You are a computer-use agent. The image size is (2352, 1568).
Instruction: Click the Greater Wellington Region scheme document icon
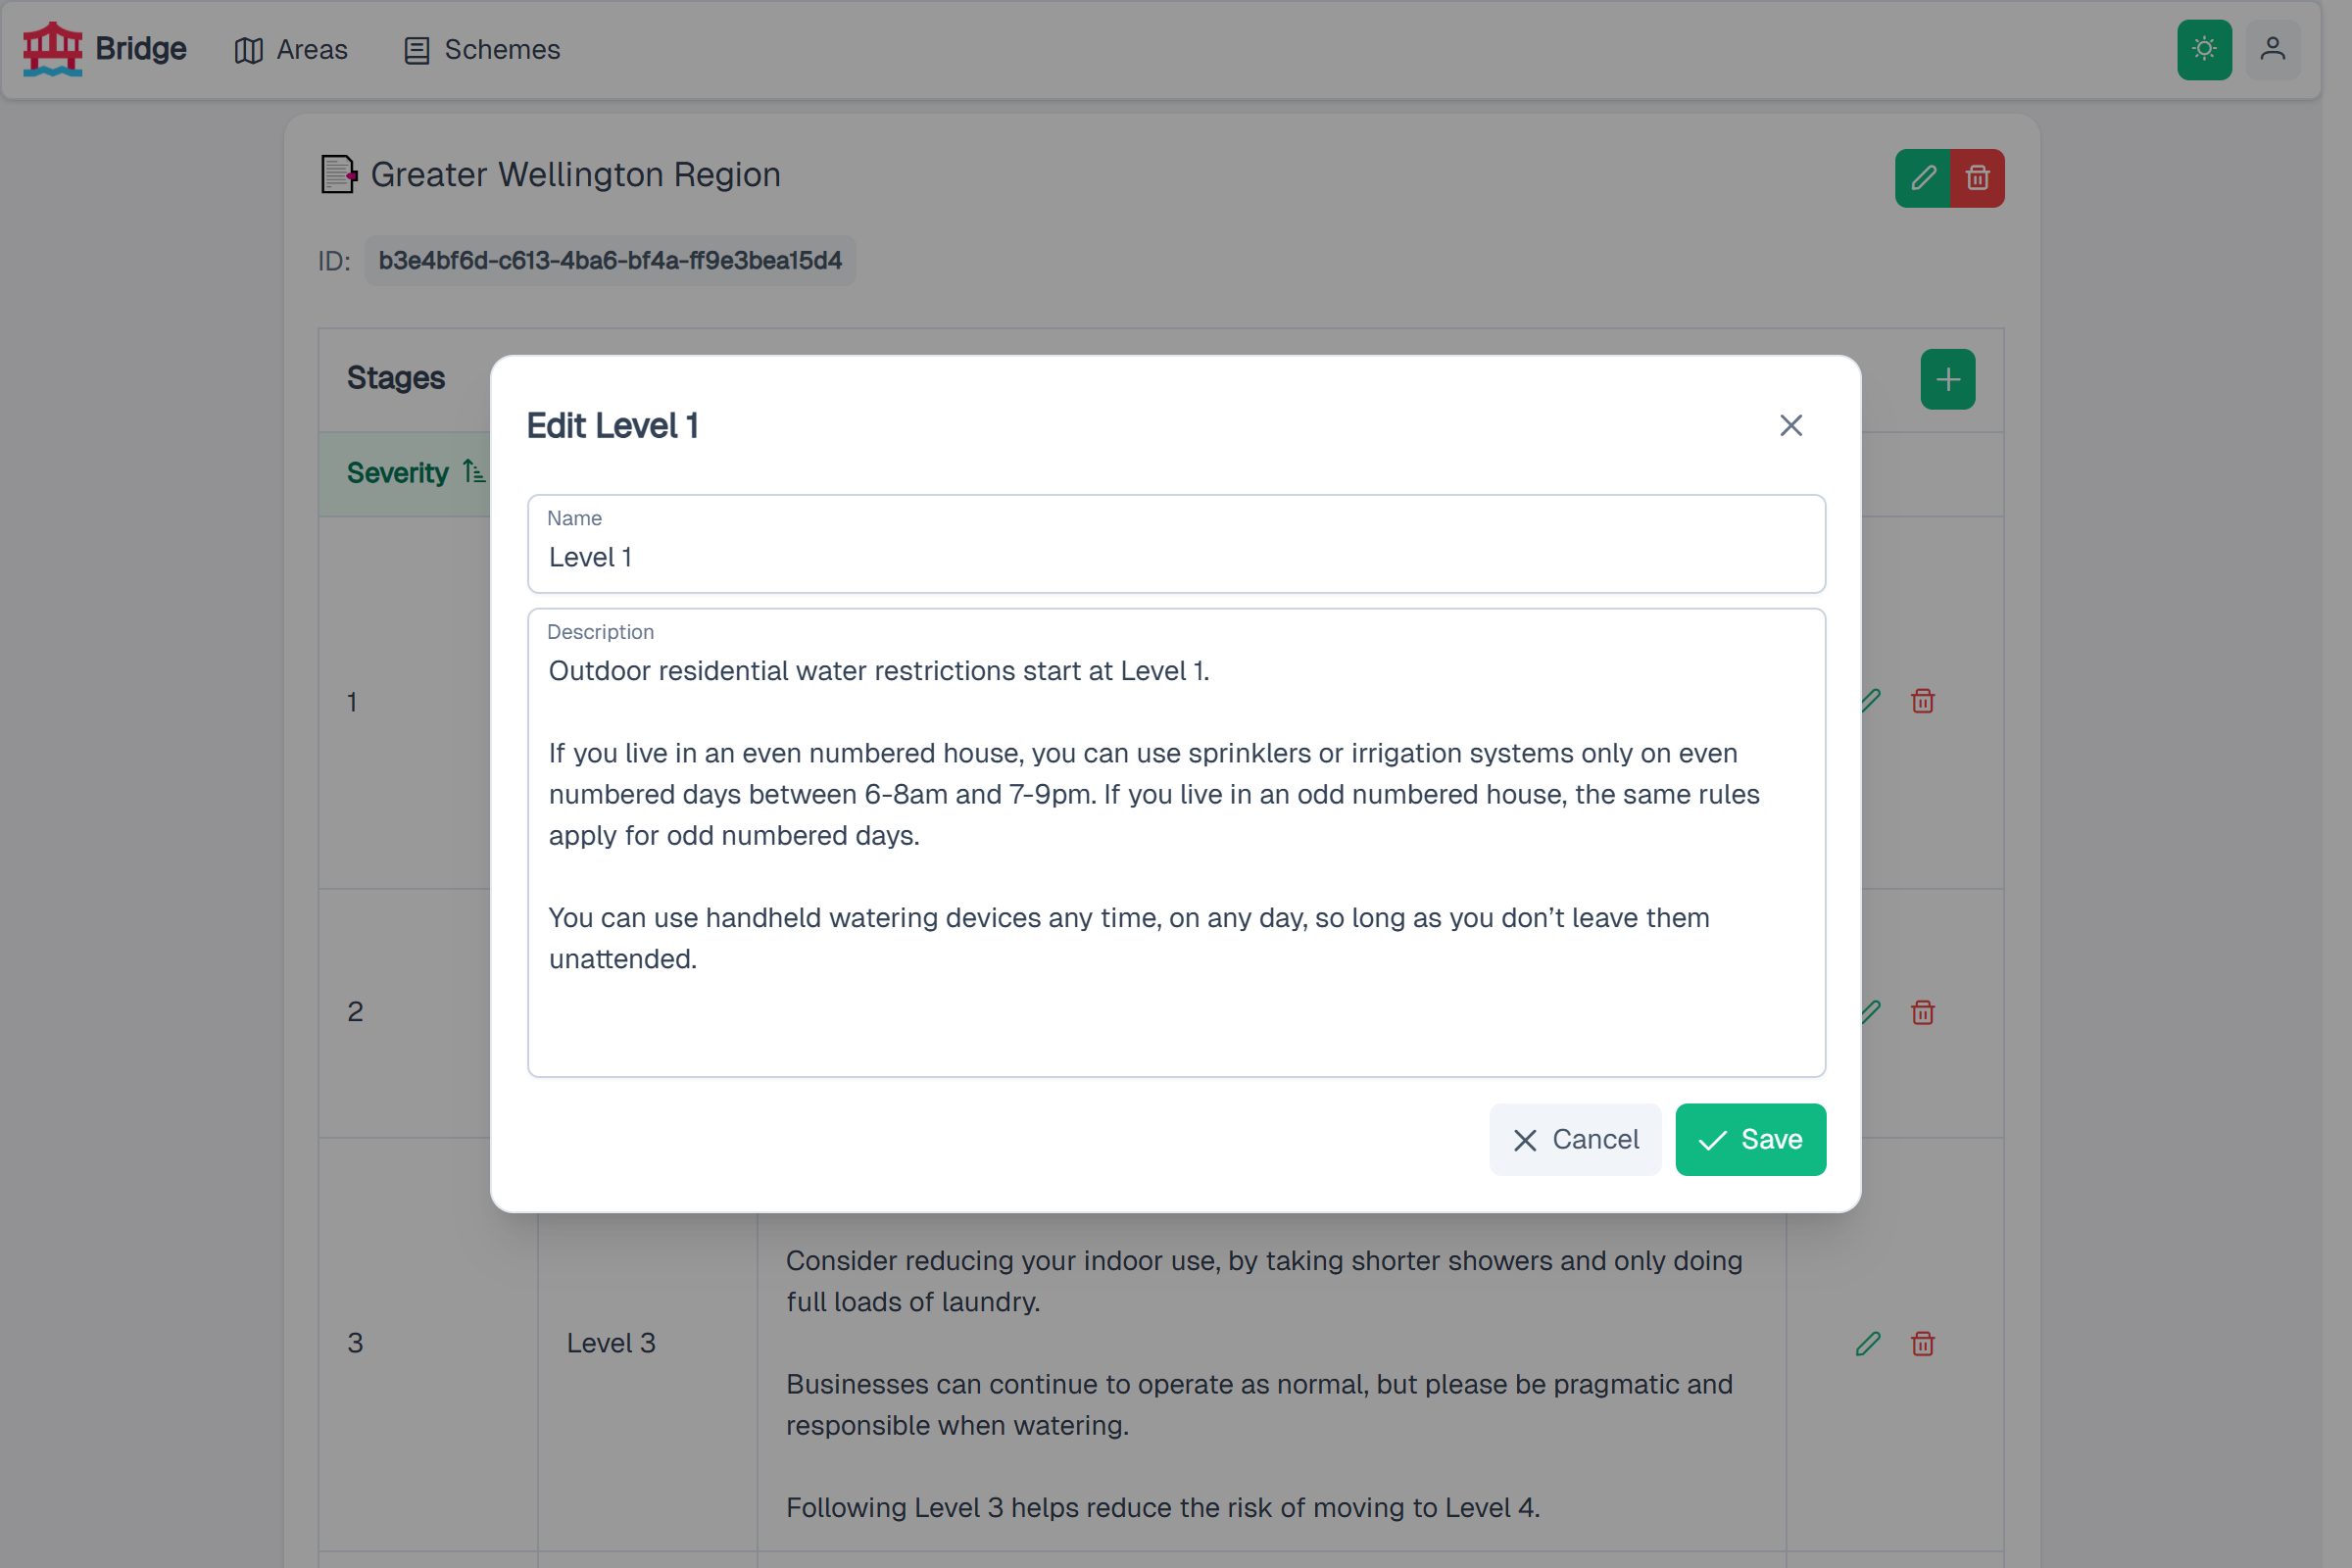coord(338,175)
